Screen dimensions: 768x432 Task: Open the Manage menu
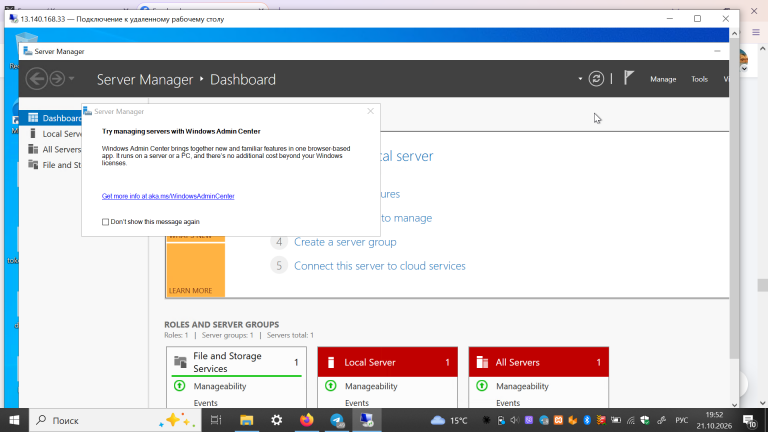tap(663, 79)
